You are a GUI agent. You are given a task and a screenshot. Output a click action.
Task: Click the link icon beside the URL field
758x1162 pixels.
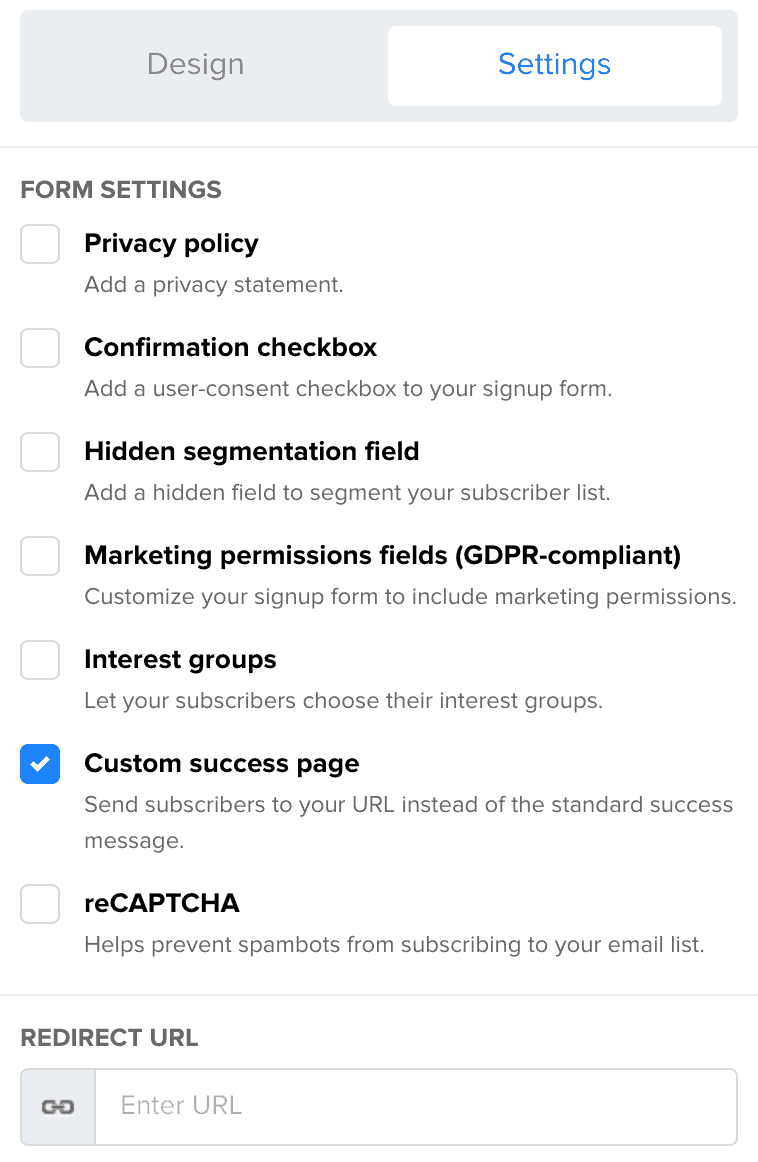58,1106
